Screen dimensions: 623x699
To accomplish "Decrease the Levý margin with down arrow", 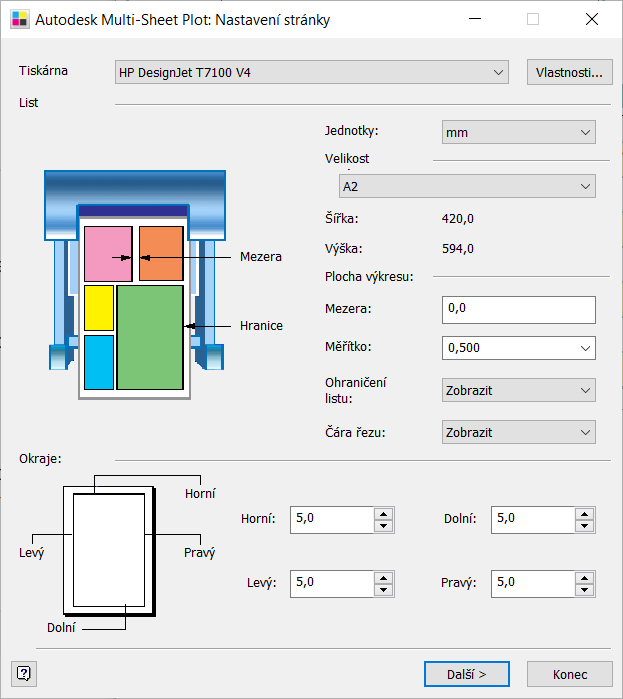I will tap(383, 590).
